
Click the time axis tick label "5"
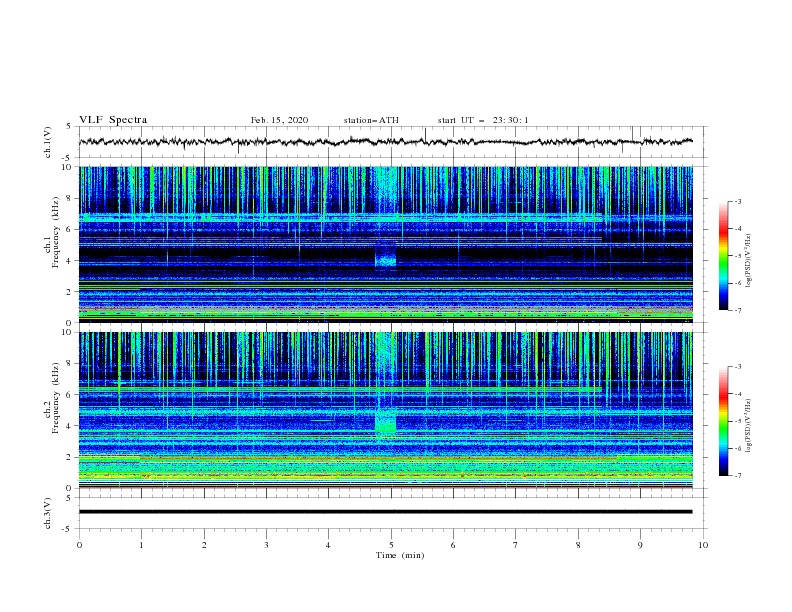[391, 545]
